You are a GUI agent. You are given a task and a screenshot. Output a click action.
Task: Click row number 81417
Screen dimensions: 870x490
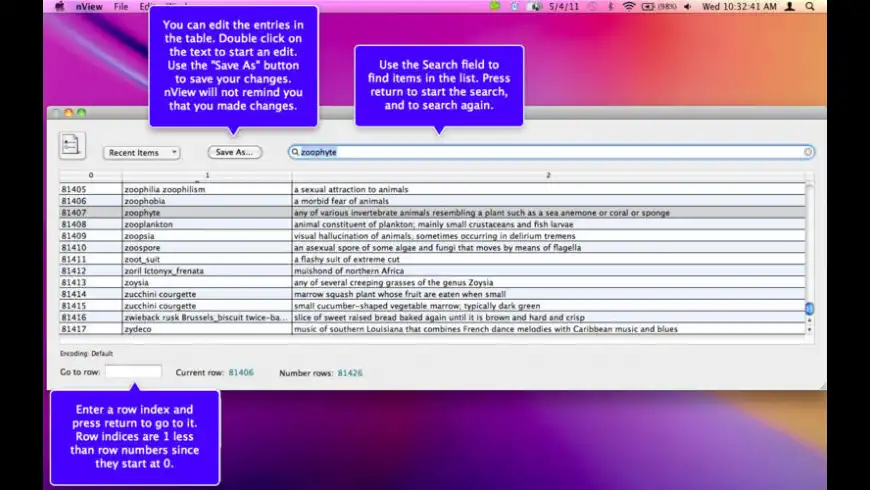74,329
